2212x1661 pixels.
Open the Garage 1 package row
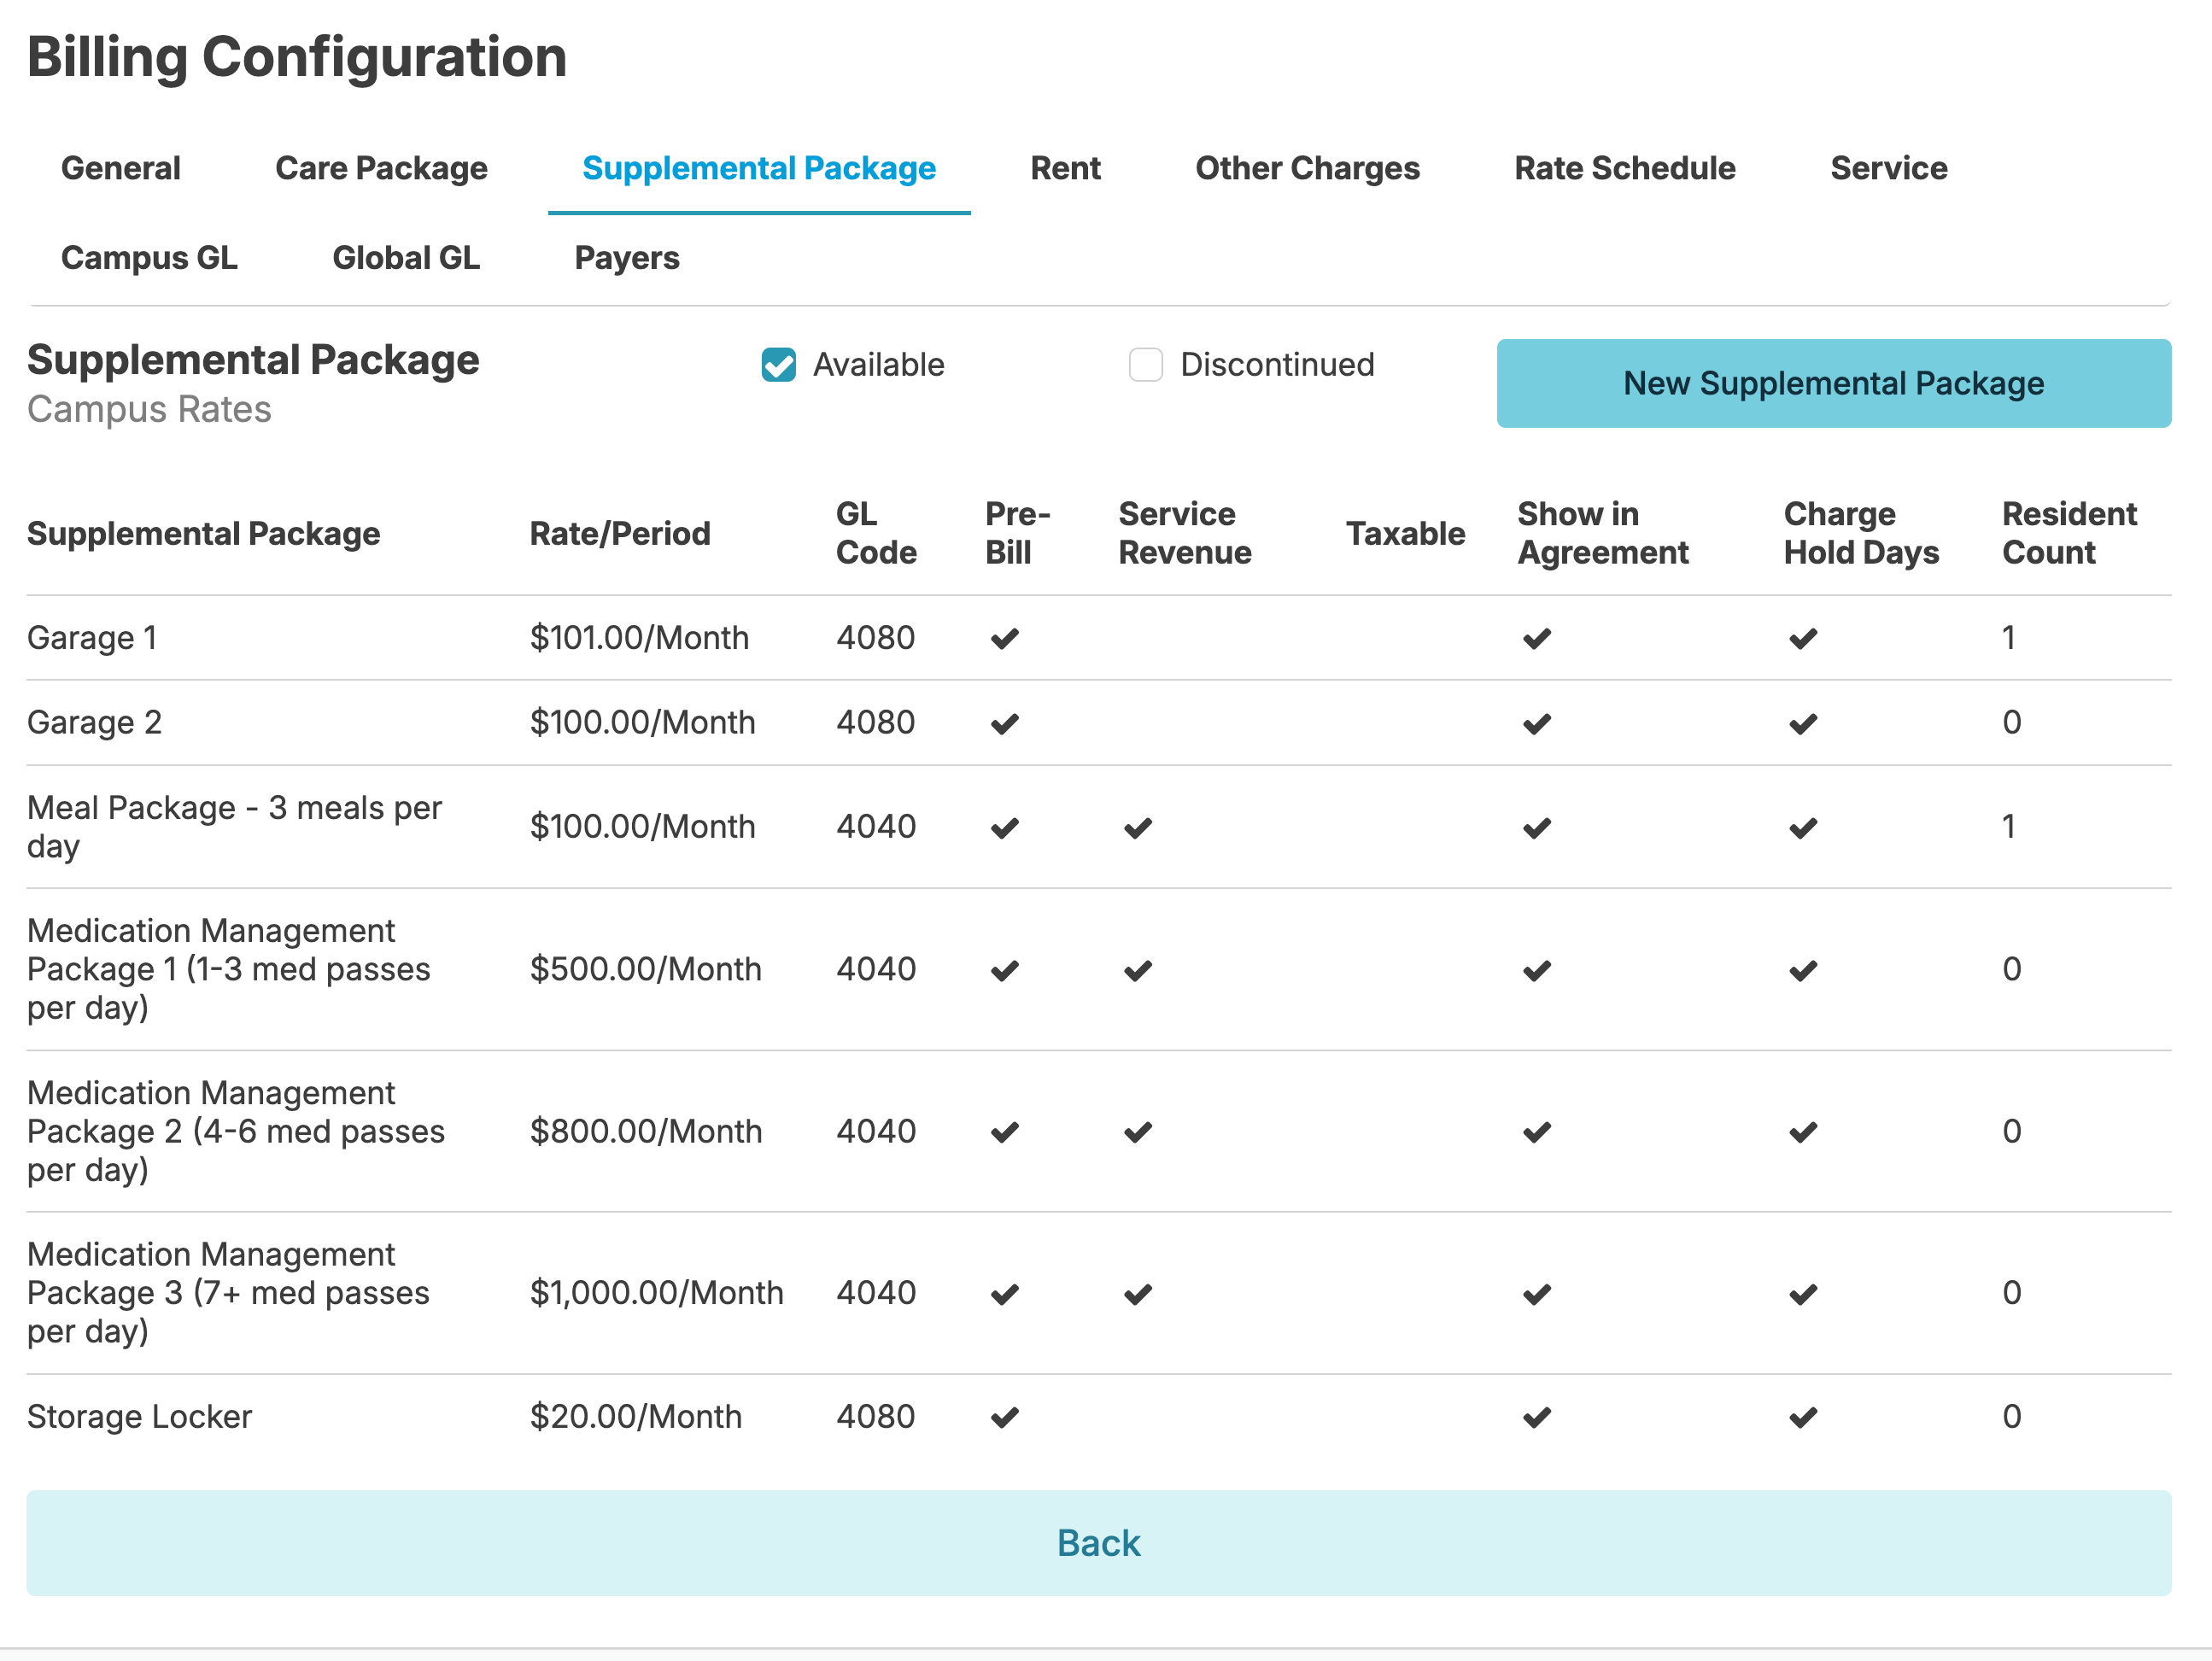pyautogui.click(x=92, y=638)
